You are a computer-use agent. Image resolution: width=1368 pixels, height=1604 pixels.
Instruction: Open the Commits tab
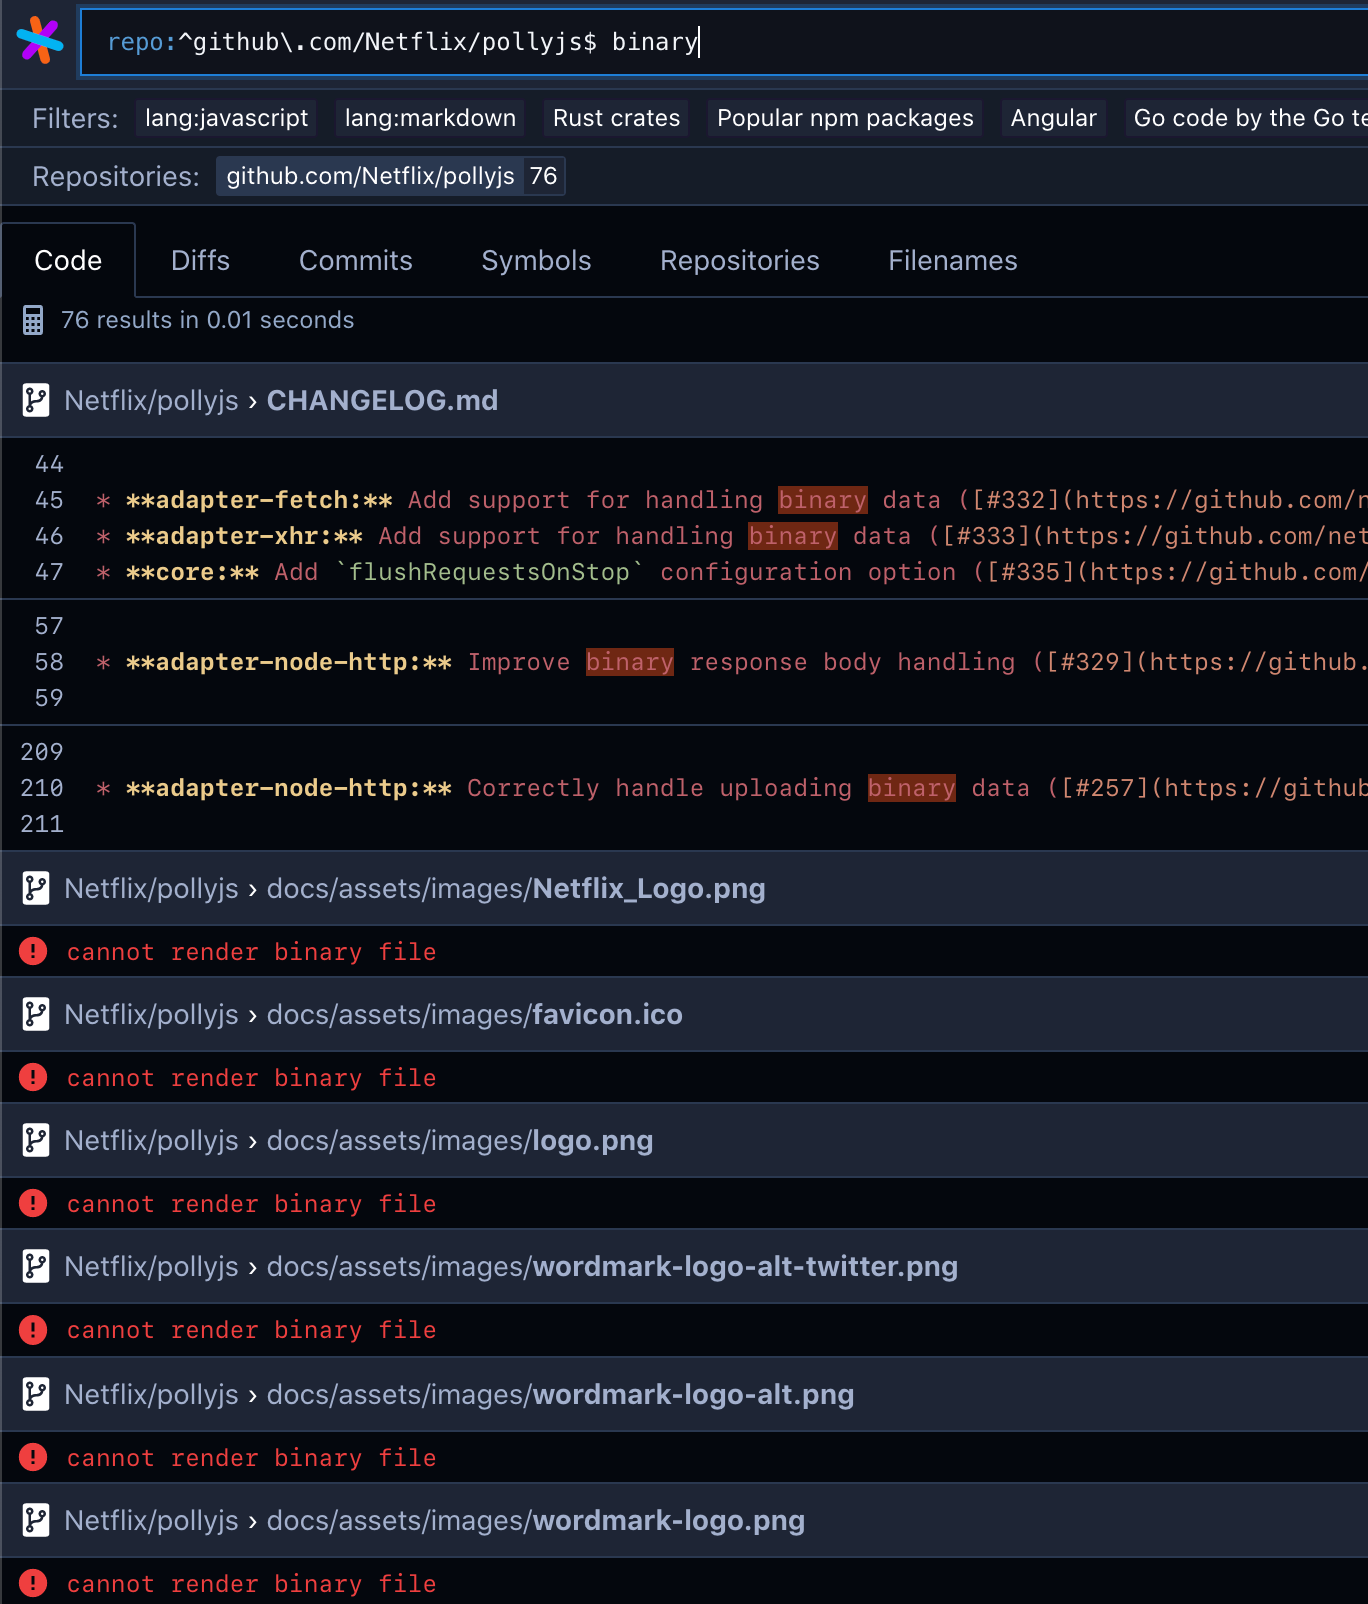click(356, 261)
